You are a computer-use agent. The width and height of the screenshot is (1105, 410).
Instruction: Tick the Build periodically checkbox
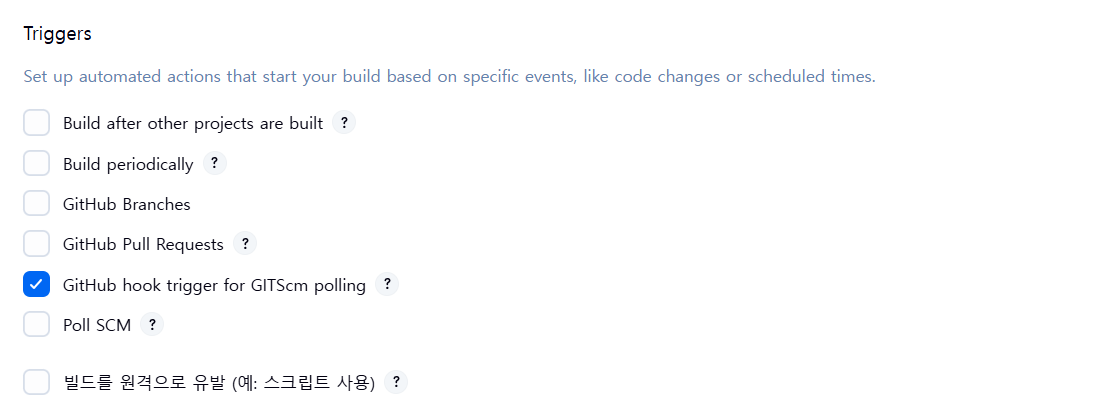click(37, 163)
